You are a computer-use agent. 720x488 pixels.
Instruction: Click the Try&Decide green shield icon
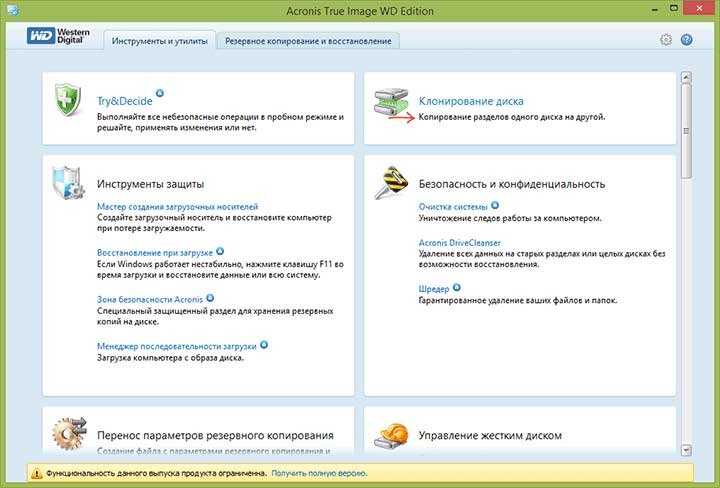tap(68, 99)
